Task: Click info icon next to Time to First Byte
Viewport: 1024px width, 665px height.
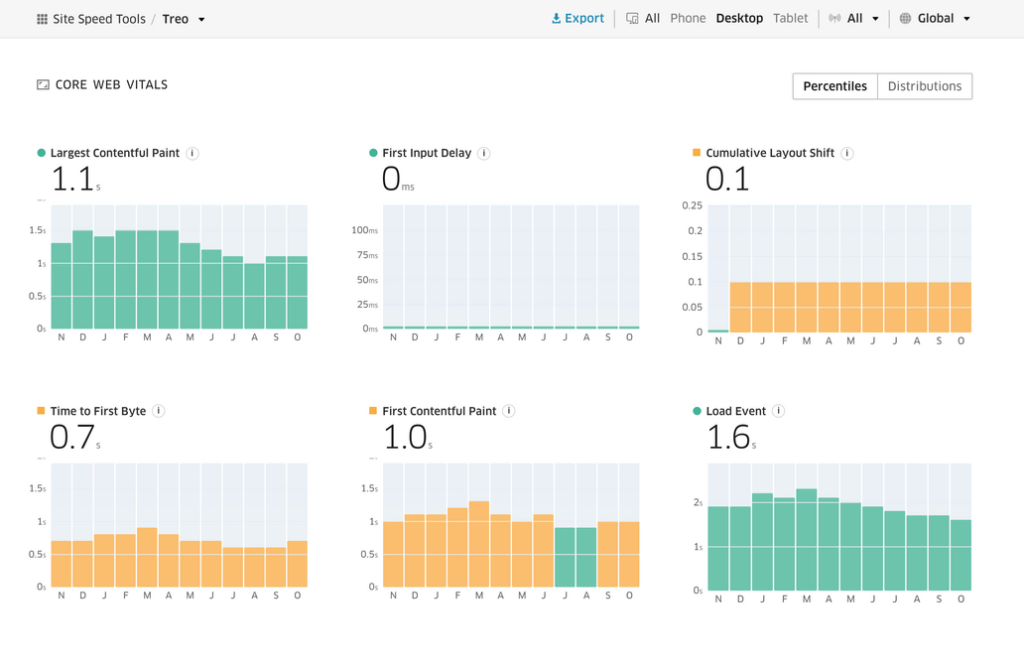Action: click(159, 411)
